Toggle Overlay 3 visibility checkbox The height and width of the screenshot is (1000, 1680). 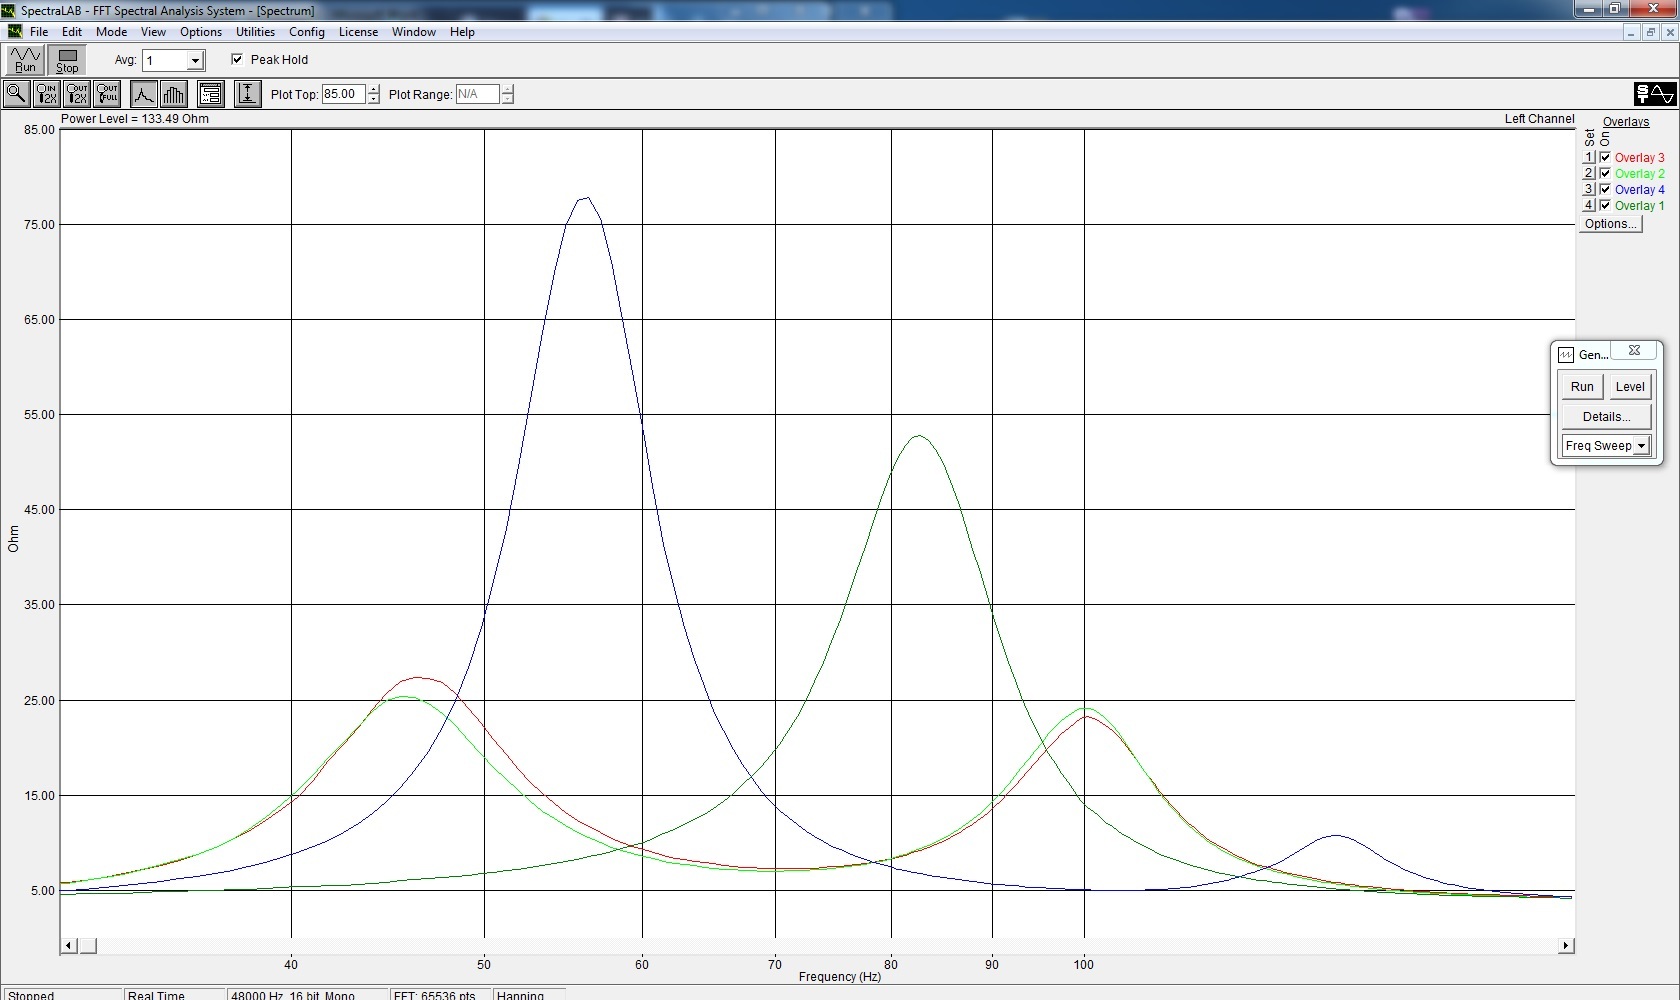[x=1605, y=158]
